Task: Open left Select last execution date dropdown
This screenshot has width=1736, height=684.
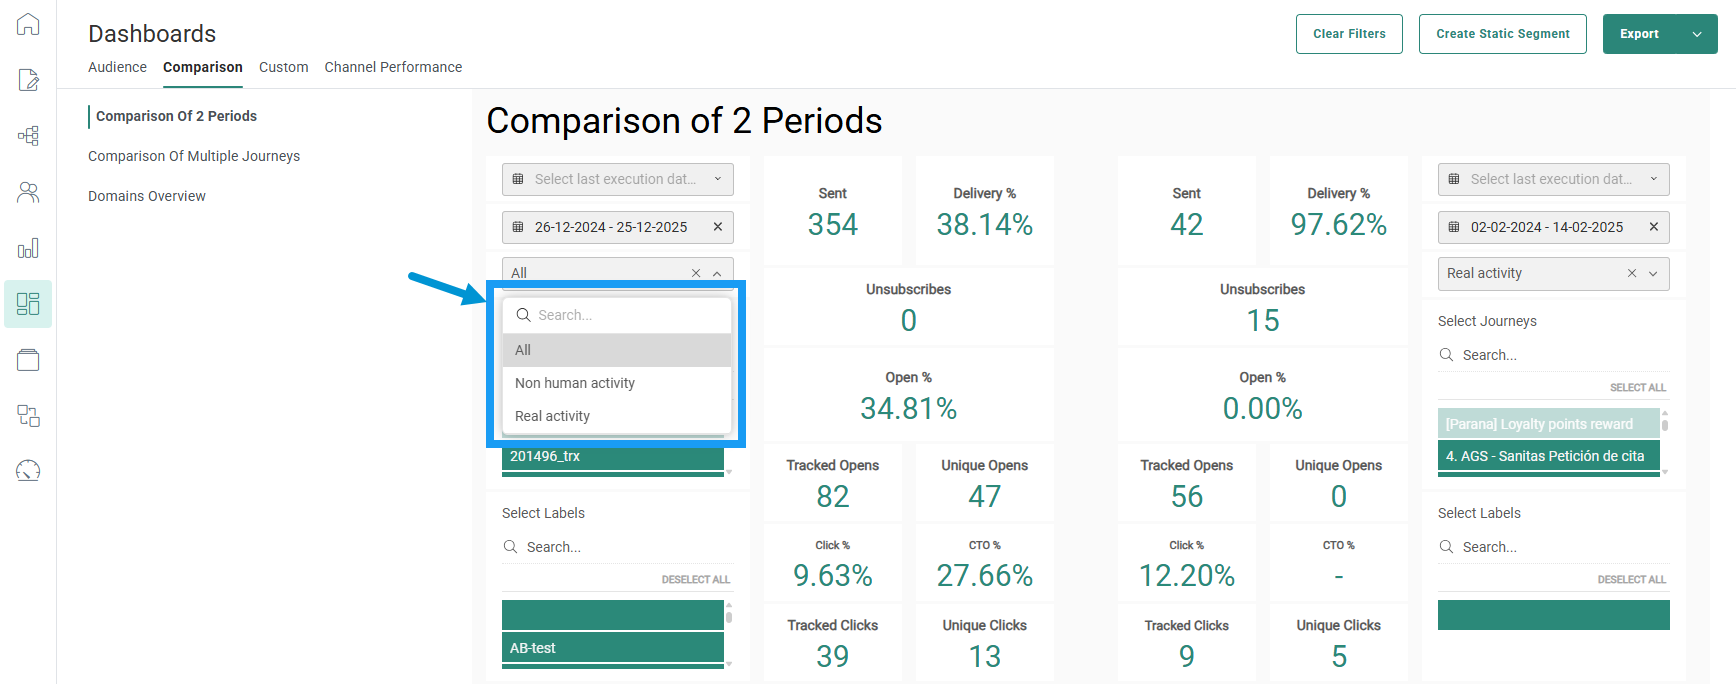Action: 617,179
